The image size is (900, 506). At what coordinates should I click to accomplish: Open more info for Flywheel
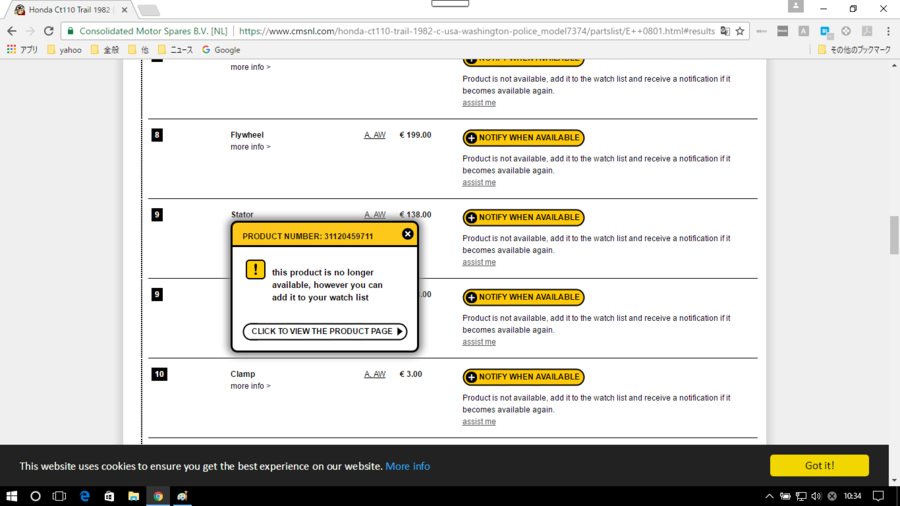click(250, 147)
